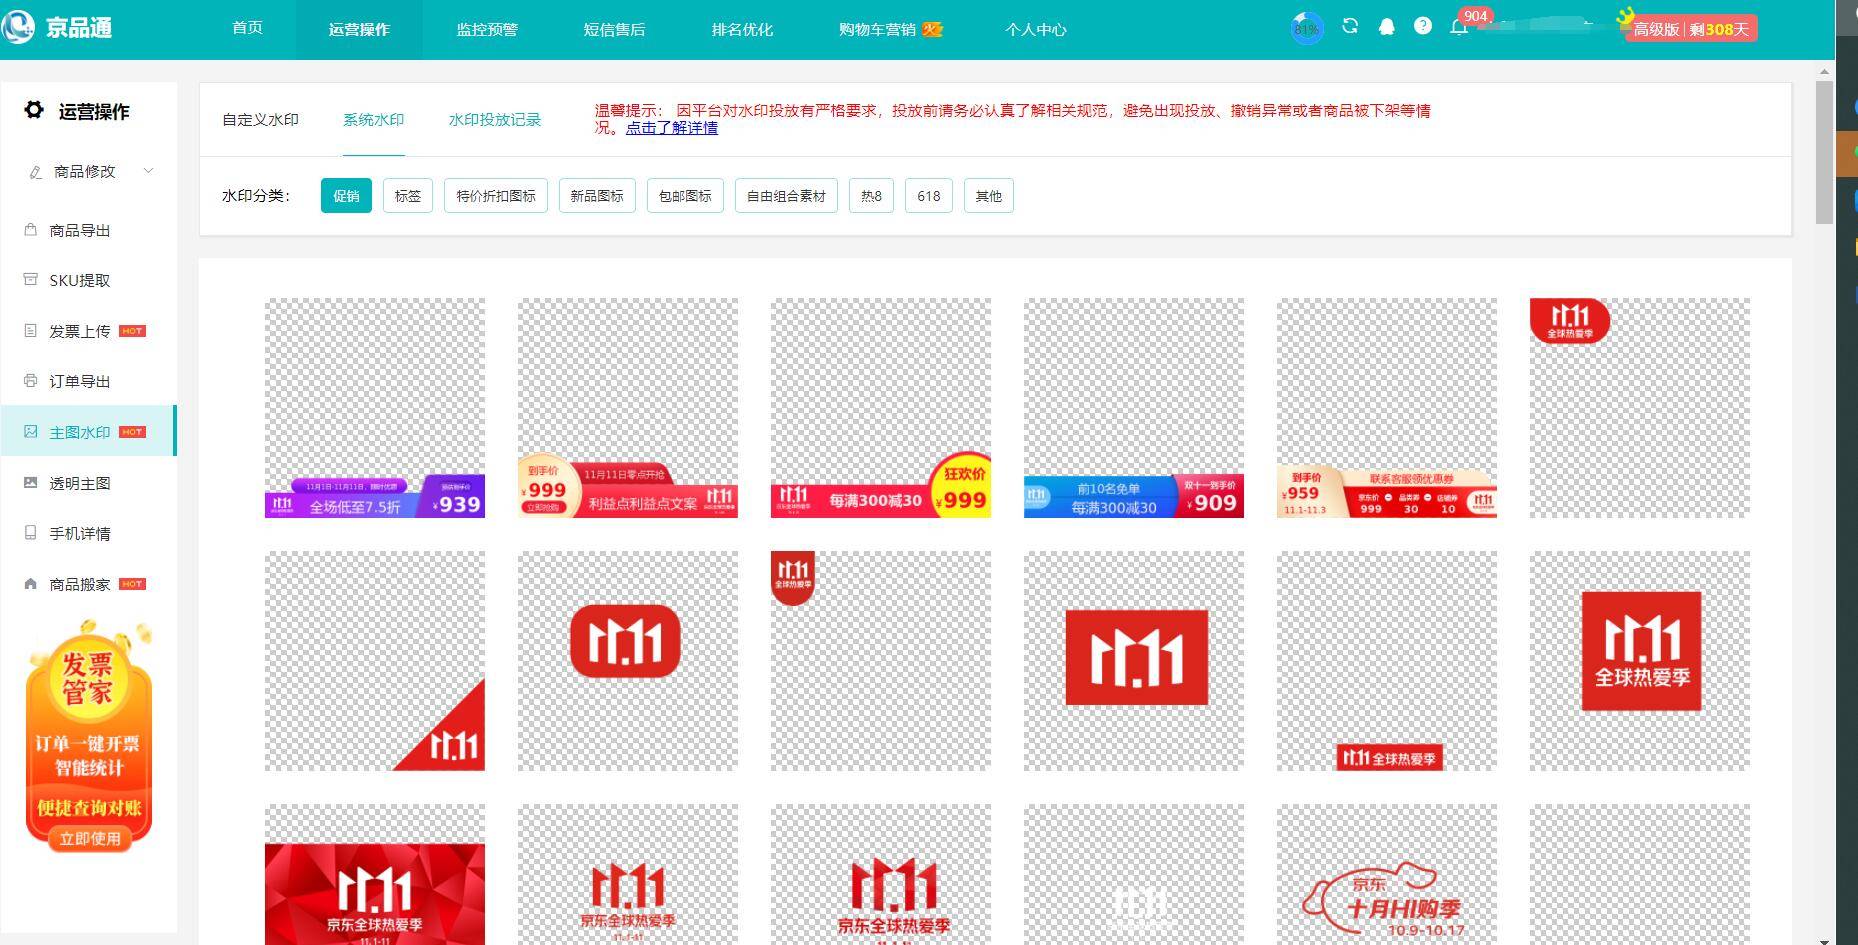Click the 运营操作 gear icon in sidebar
The image size is (1858, 945).
pos(34,110)
